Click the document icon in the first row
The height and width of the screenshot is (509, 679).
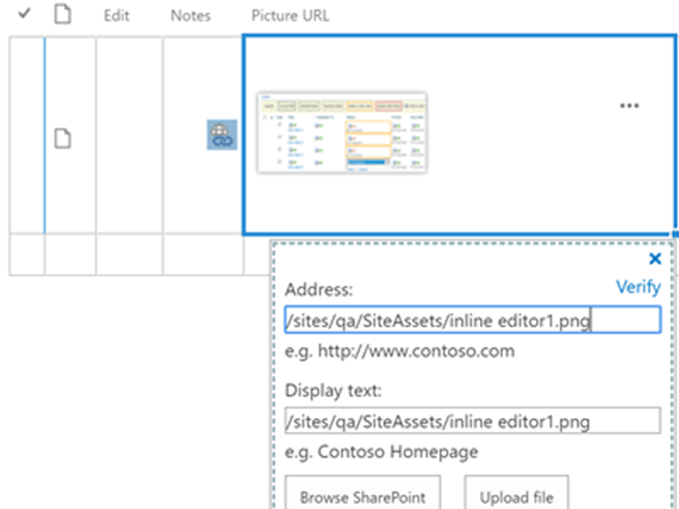(x=62, y=138)
